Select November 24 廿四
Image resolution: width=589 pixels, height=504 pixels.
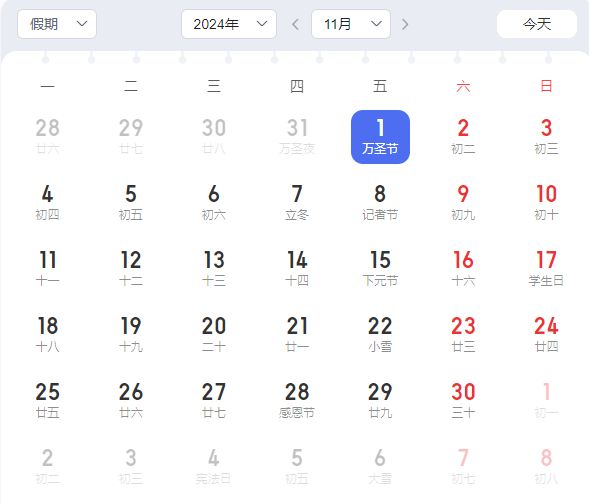click(546, 335)
